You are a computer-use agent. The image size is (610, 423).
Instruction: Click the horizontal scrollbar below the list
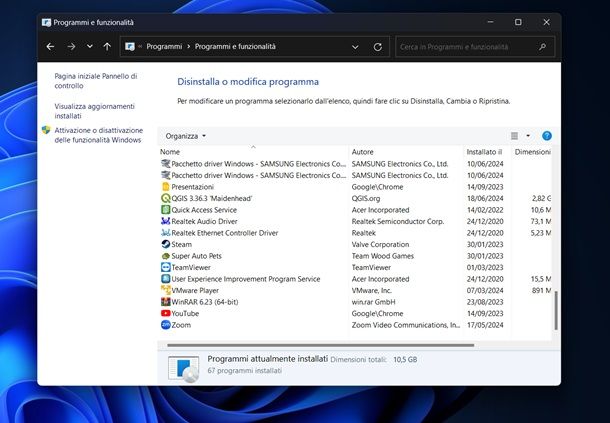(321, 345)
